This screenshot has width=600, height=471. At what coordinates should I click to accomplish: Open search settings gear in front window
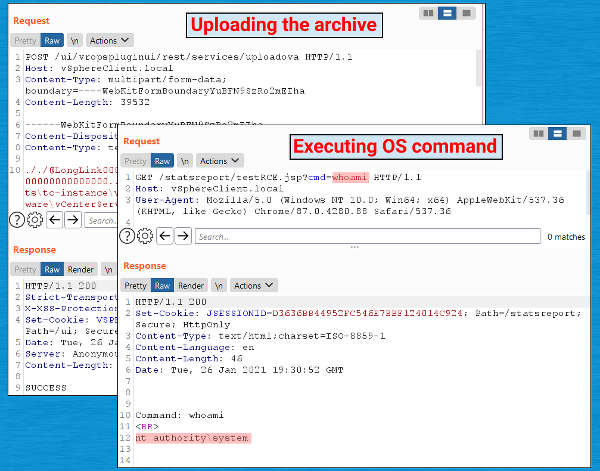[145, 236]
